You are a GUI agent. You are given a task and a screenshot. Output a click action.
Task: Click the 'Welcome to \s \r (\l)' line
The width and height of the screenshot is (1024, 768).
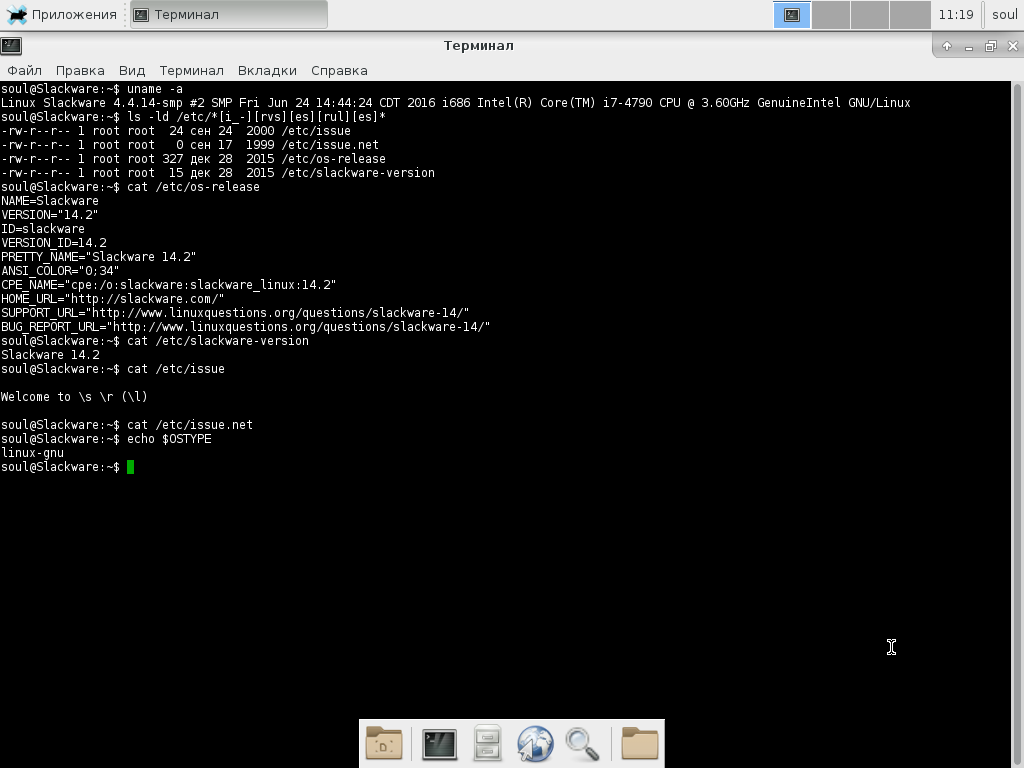click(74, 397)
